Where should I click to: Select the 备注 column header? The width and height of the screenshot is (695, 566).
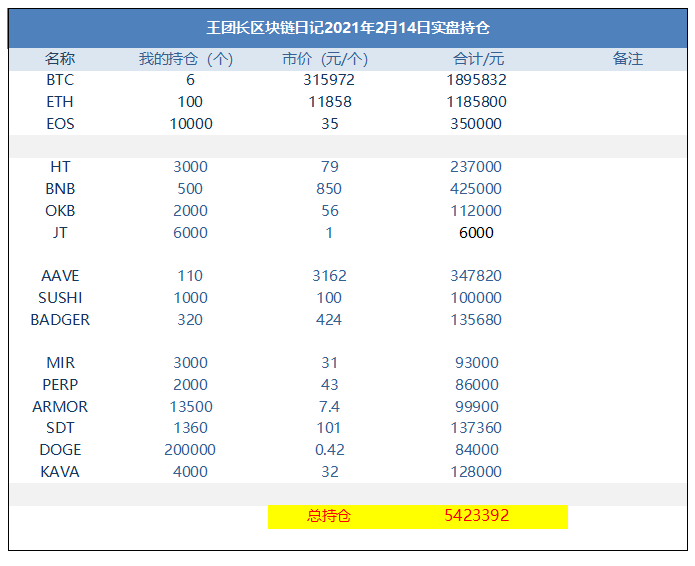pos(628,59)
